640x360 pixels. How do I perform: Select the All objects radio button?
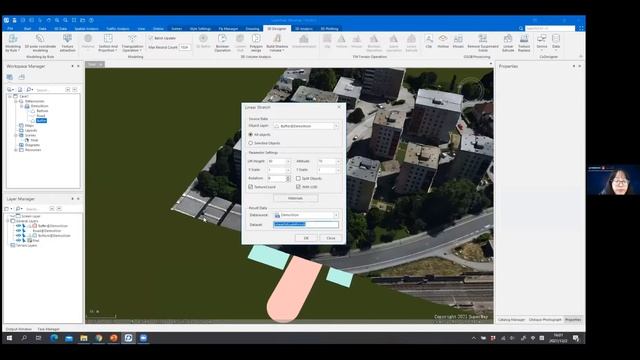click(x=251, y=134)
